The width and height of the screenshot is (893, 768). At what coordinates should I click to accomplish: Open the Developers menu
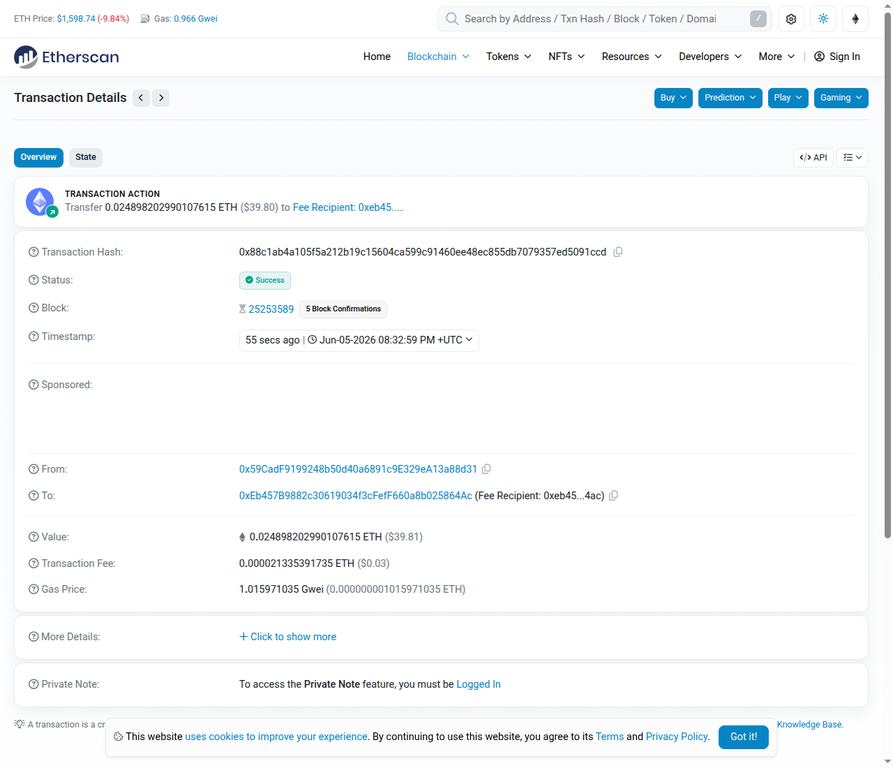point(710,56)
